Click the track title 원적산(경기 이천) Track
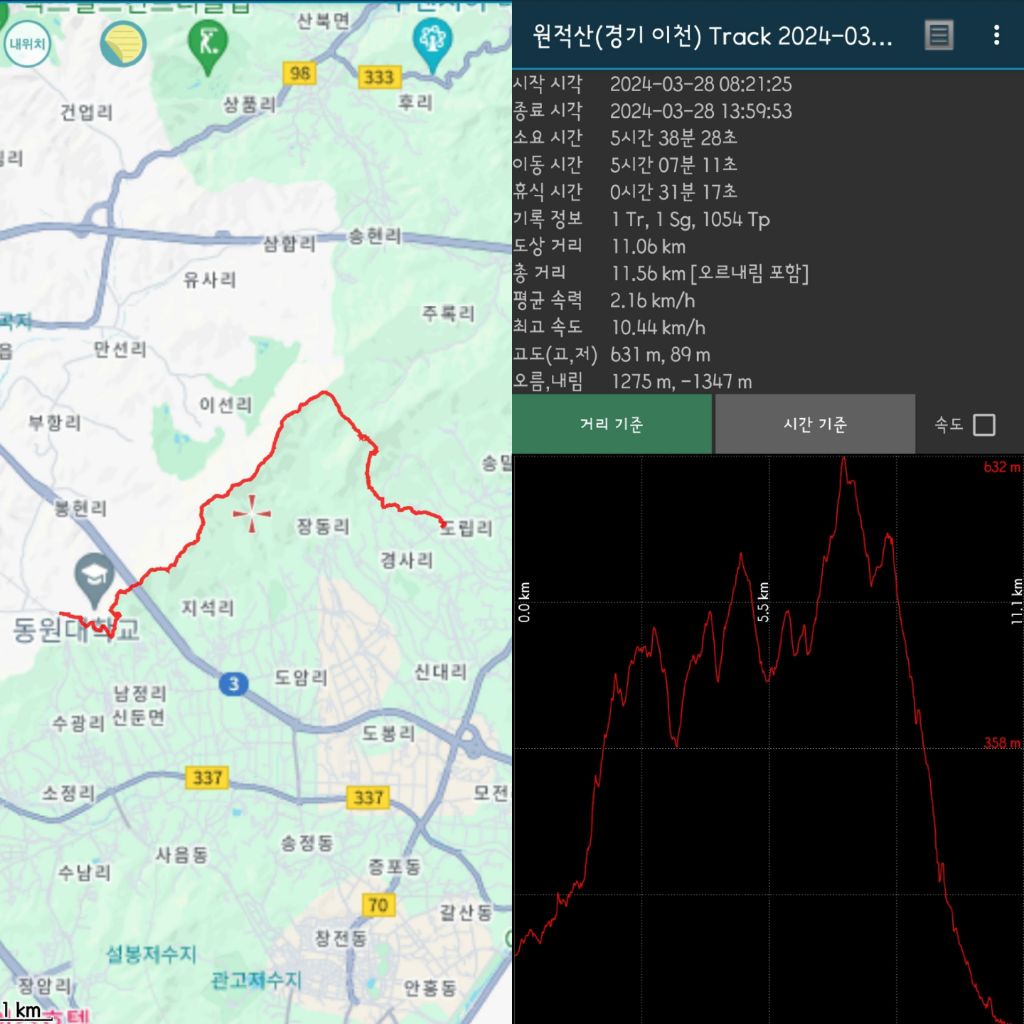Image resolution: width=1024 pixels, height=1024 pixels. click(x=712, y=35)
